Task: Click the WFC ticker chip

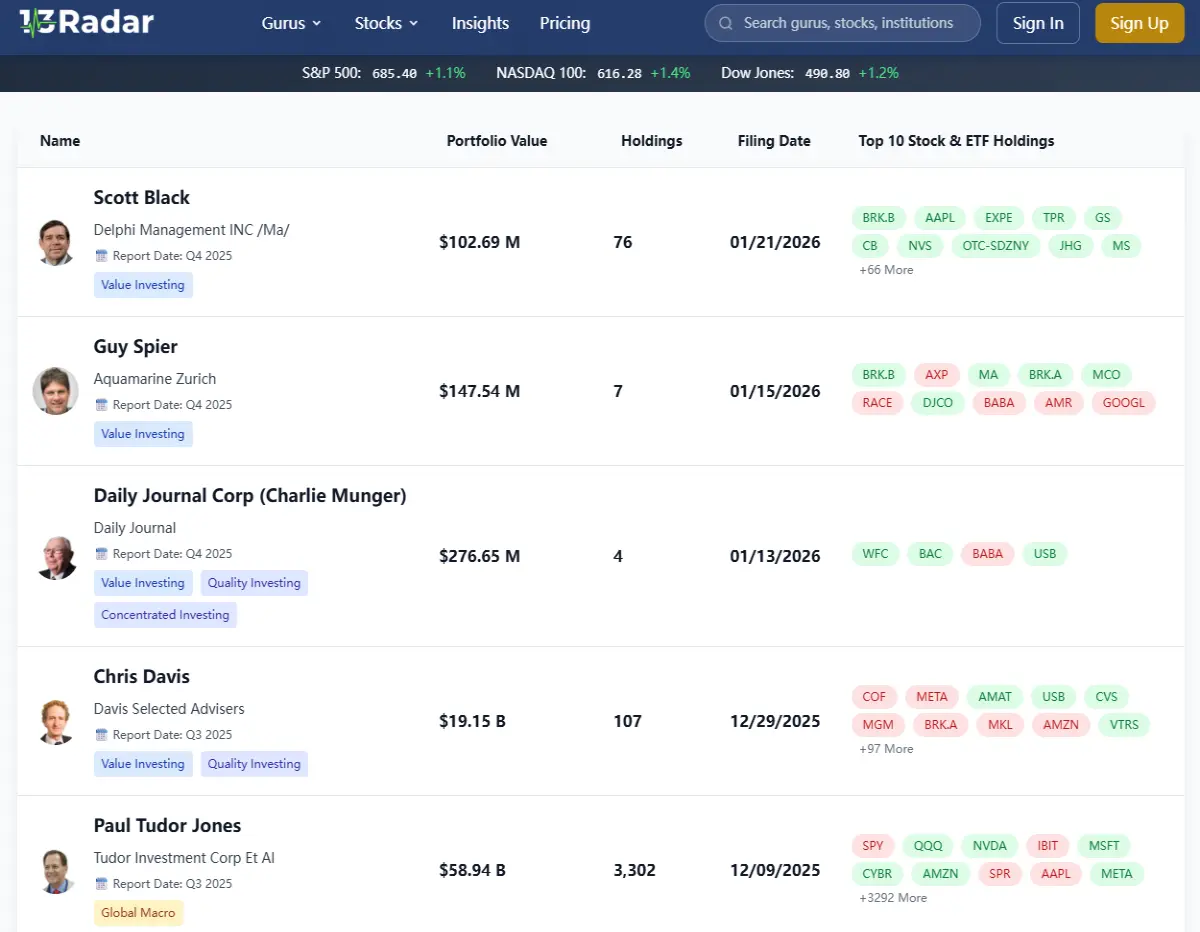Action: [x=875, y=554]
